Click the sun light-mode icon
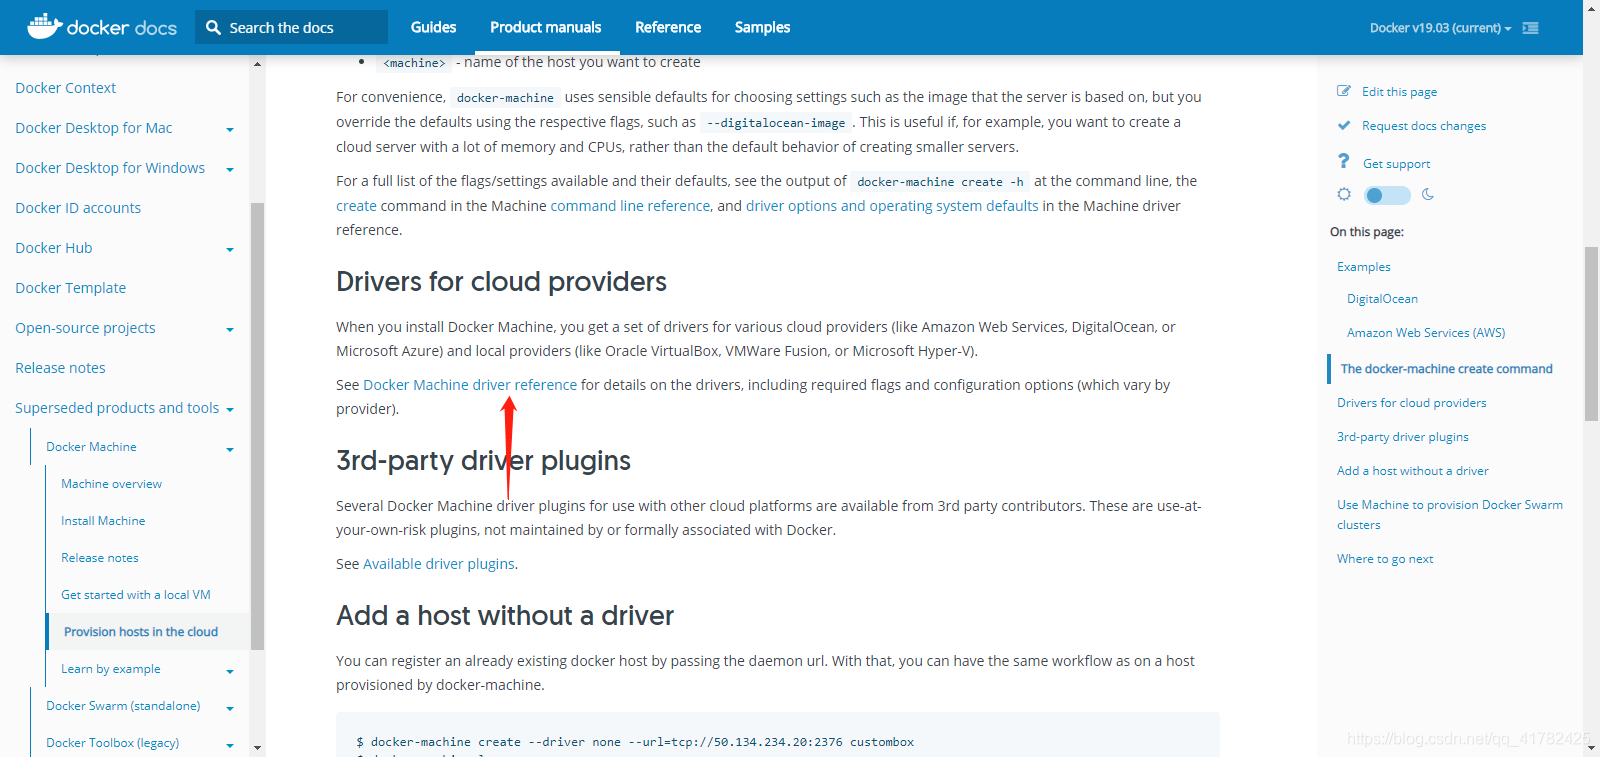The width and height of the screenshot is (1600, 757). tap(1344, 194)
